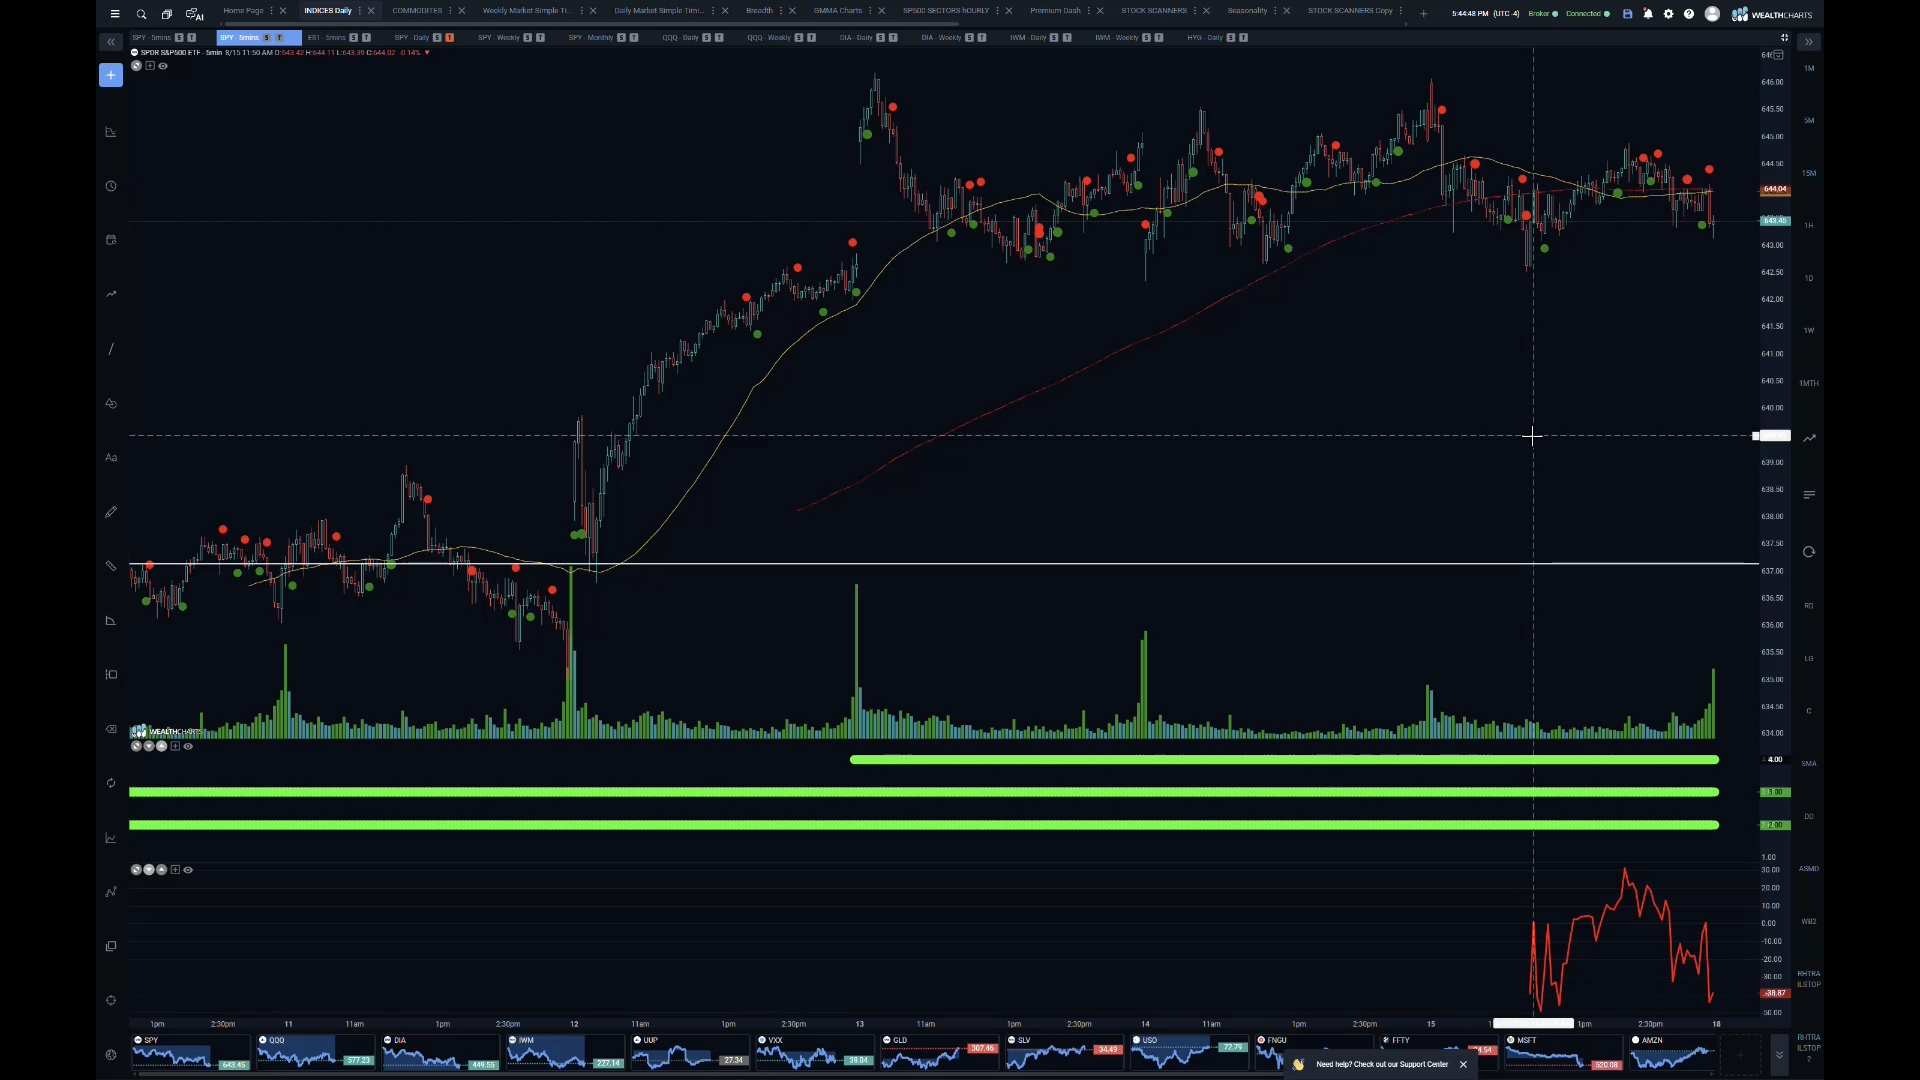Viewport: 1920px width, 1080px height.
Task: Switch to the COMMODITIES tab
Action: 417,11
